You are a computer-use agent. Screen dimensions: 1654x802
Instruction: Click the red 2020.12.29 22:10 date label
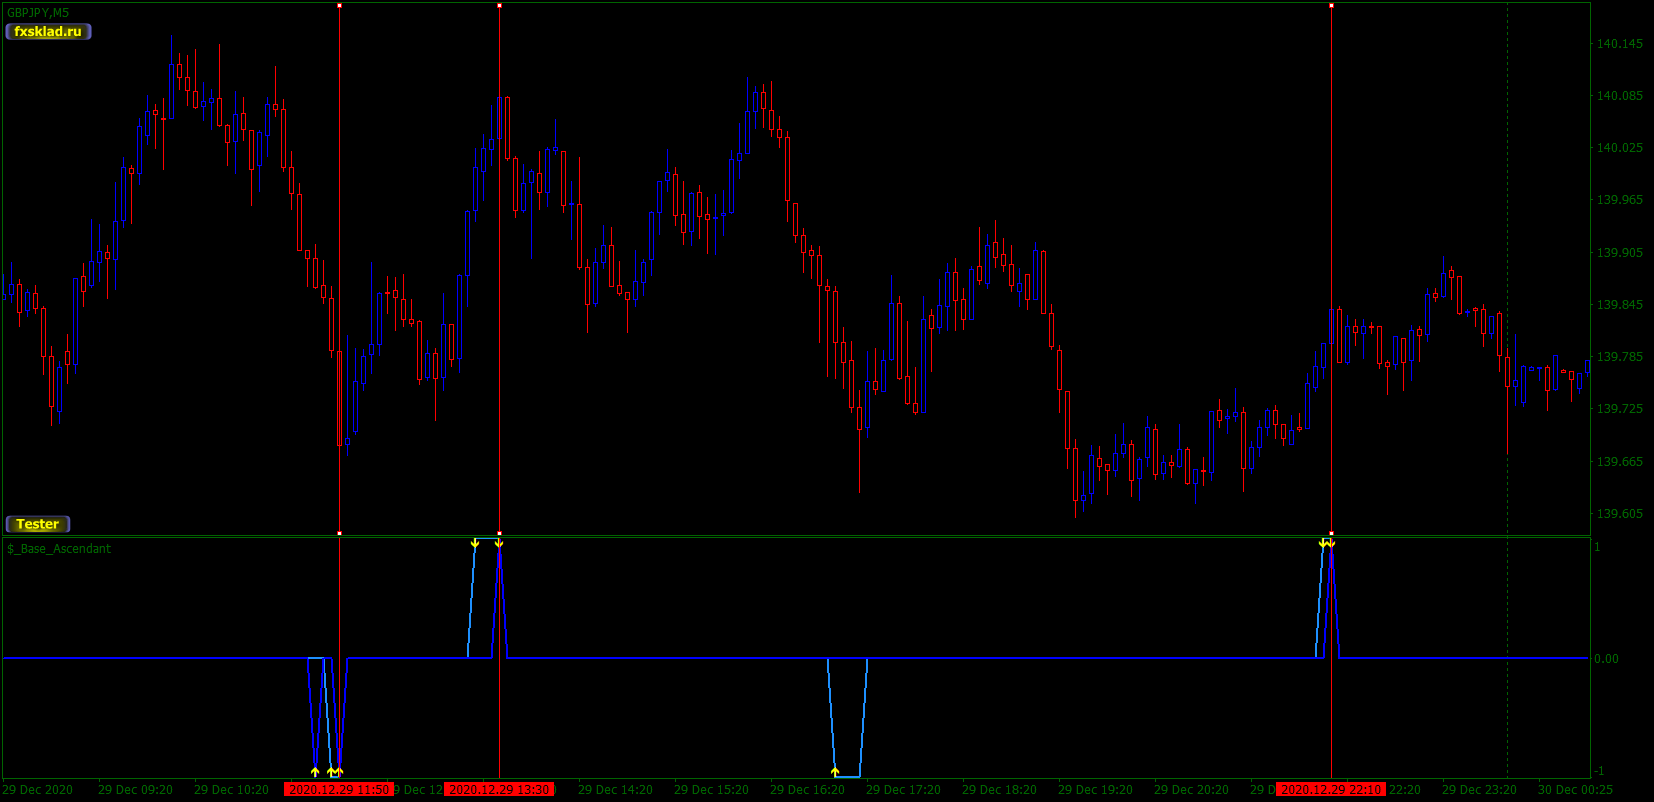pyautogui.click(x=1331, y=790)
